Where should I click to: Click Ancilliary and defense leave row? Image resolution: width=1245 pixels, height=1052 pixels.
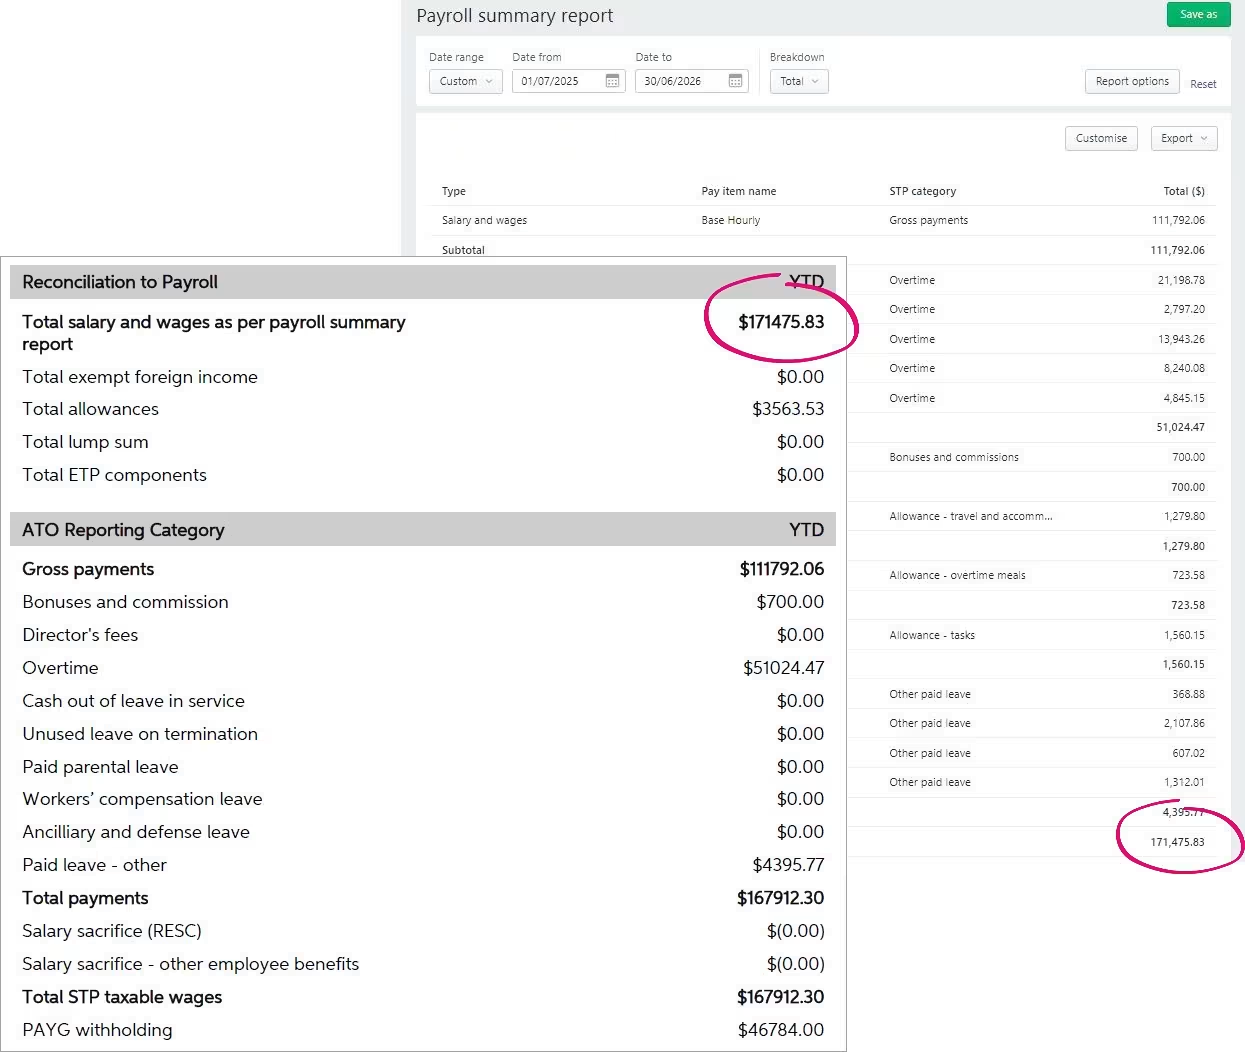click(x=423, y=832)
